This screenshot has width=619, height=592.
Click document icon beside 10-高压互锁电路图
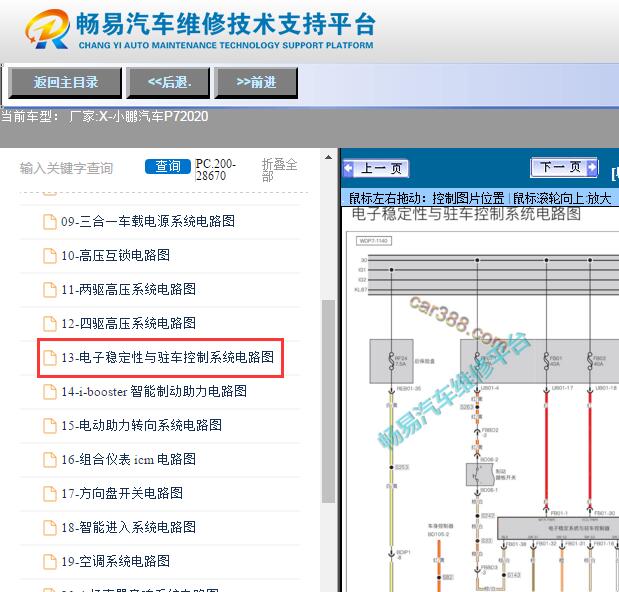[50, 255]
